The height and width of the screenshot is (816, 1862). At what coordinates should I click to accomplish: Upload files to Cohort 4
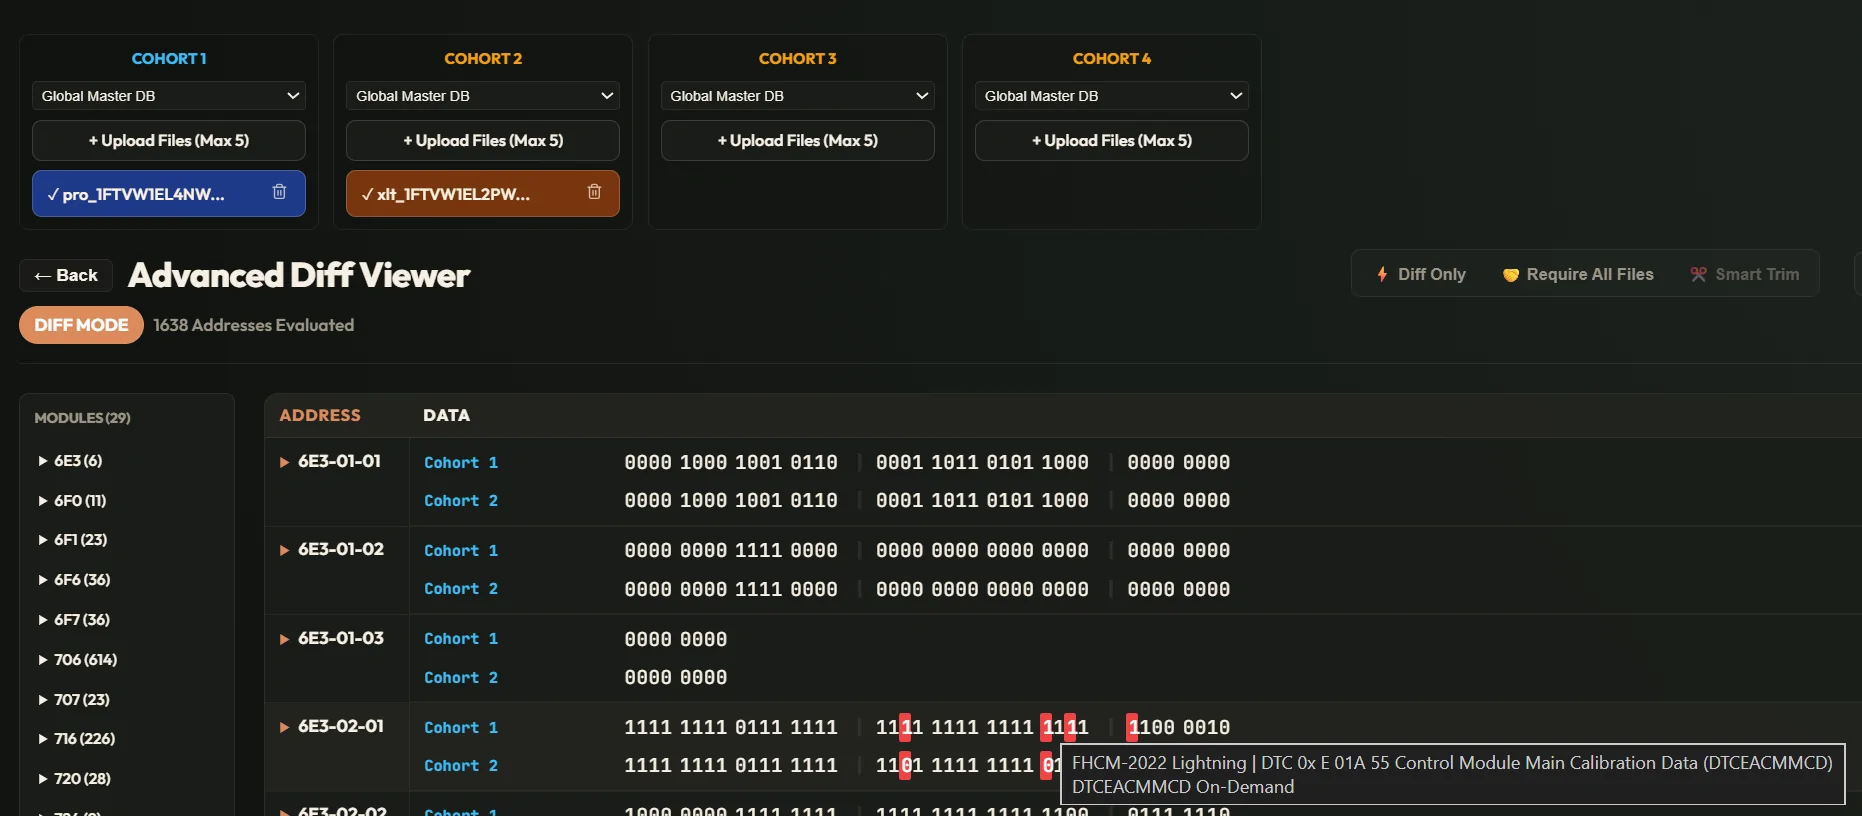(1112, 141)
